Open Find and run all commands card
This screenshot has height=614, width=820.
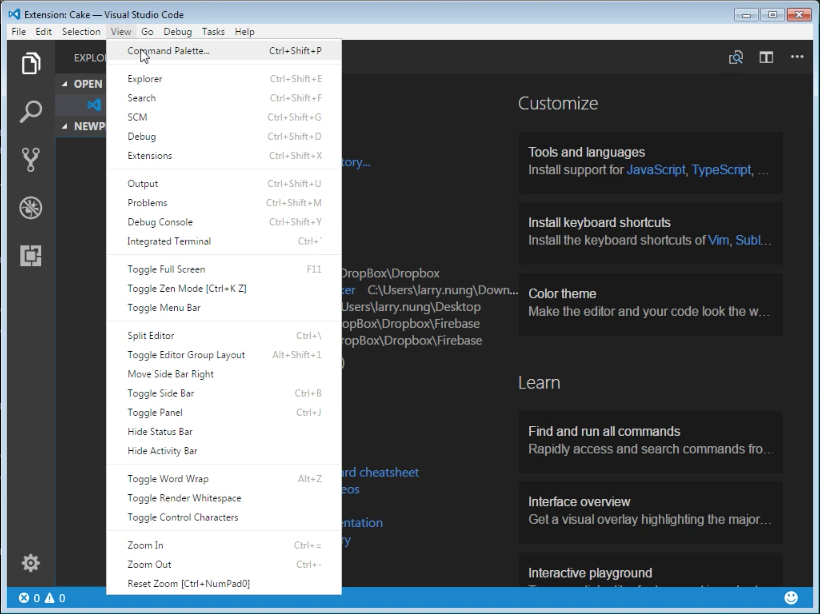[x=651, y=442]
